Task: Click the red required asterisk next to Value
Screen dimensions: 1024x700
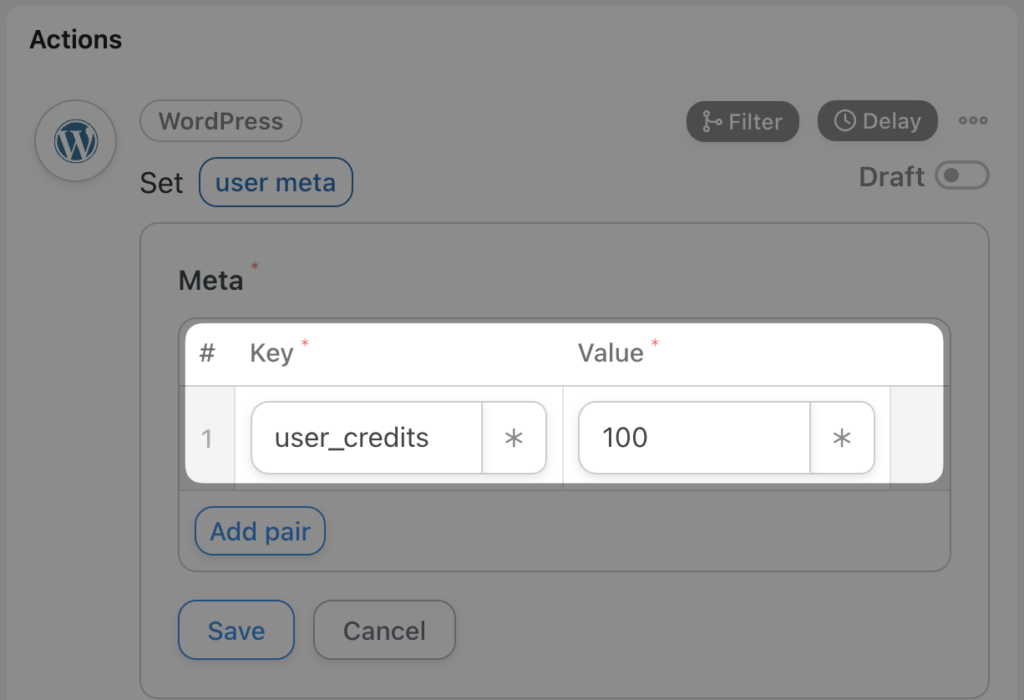Action: tap(655, 344)
